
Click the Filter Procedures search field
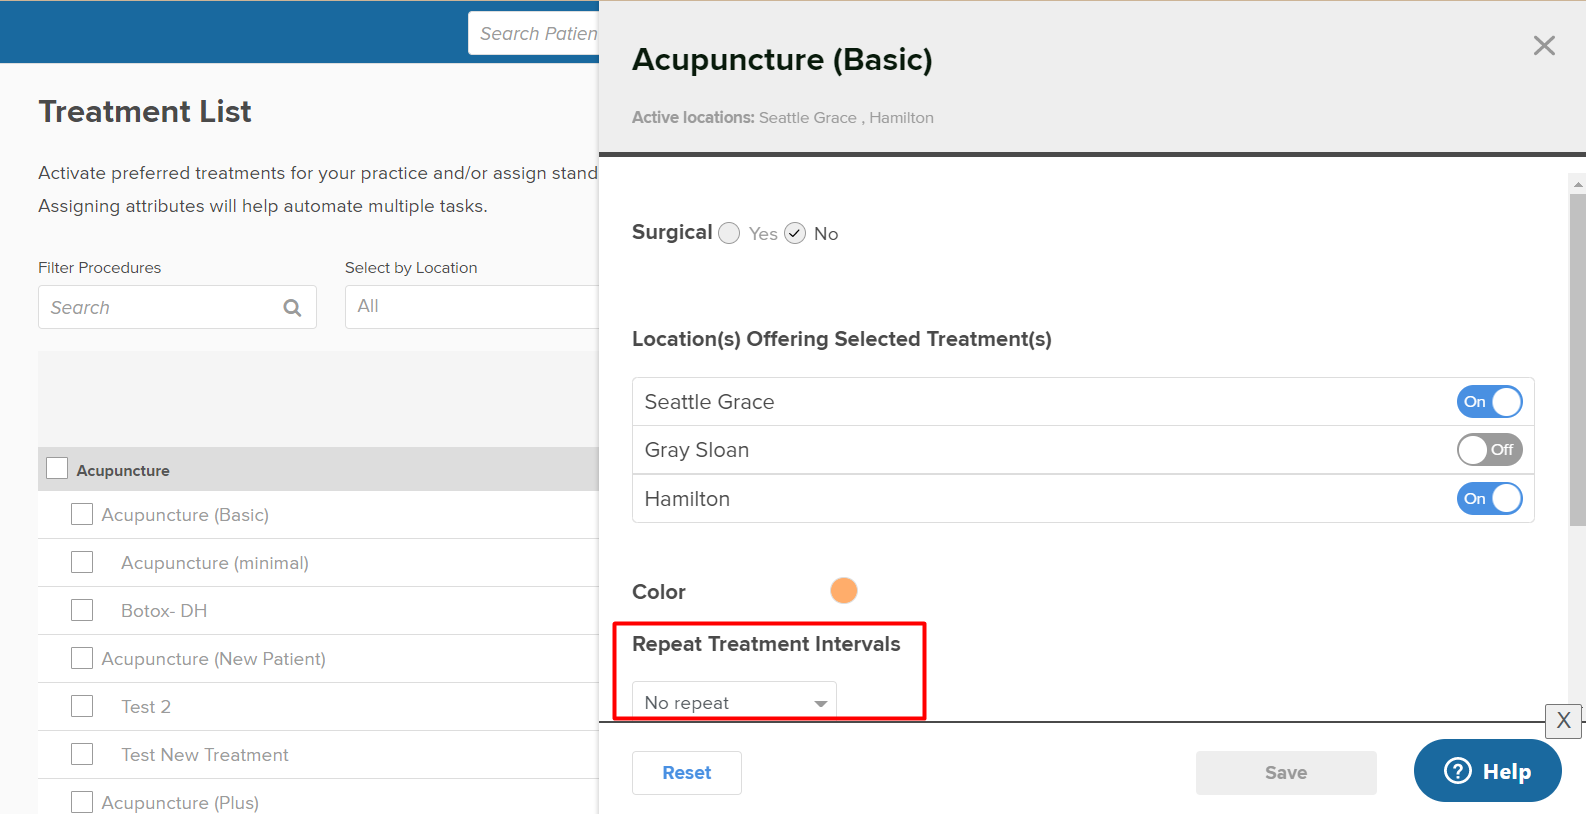click(x=177, y=307)
